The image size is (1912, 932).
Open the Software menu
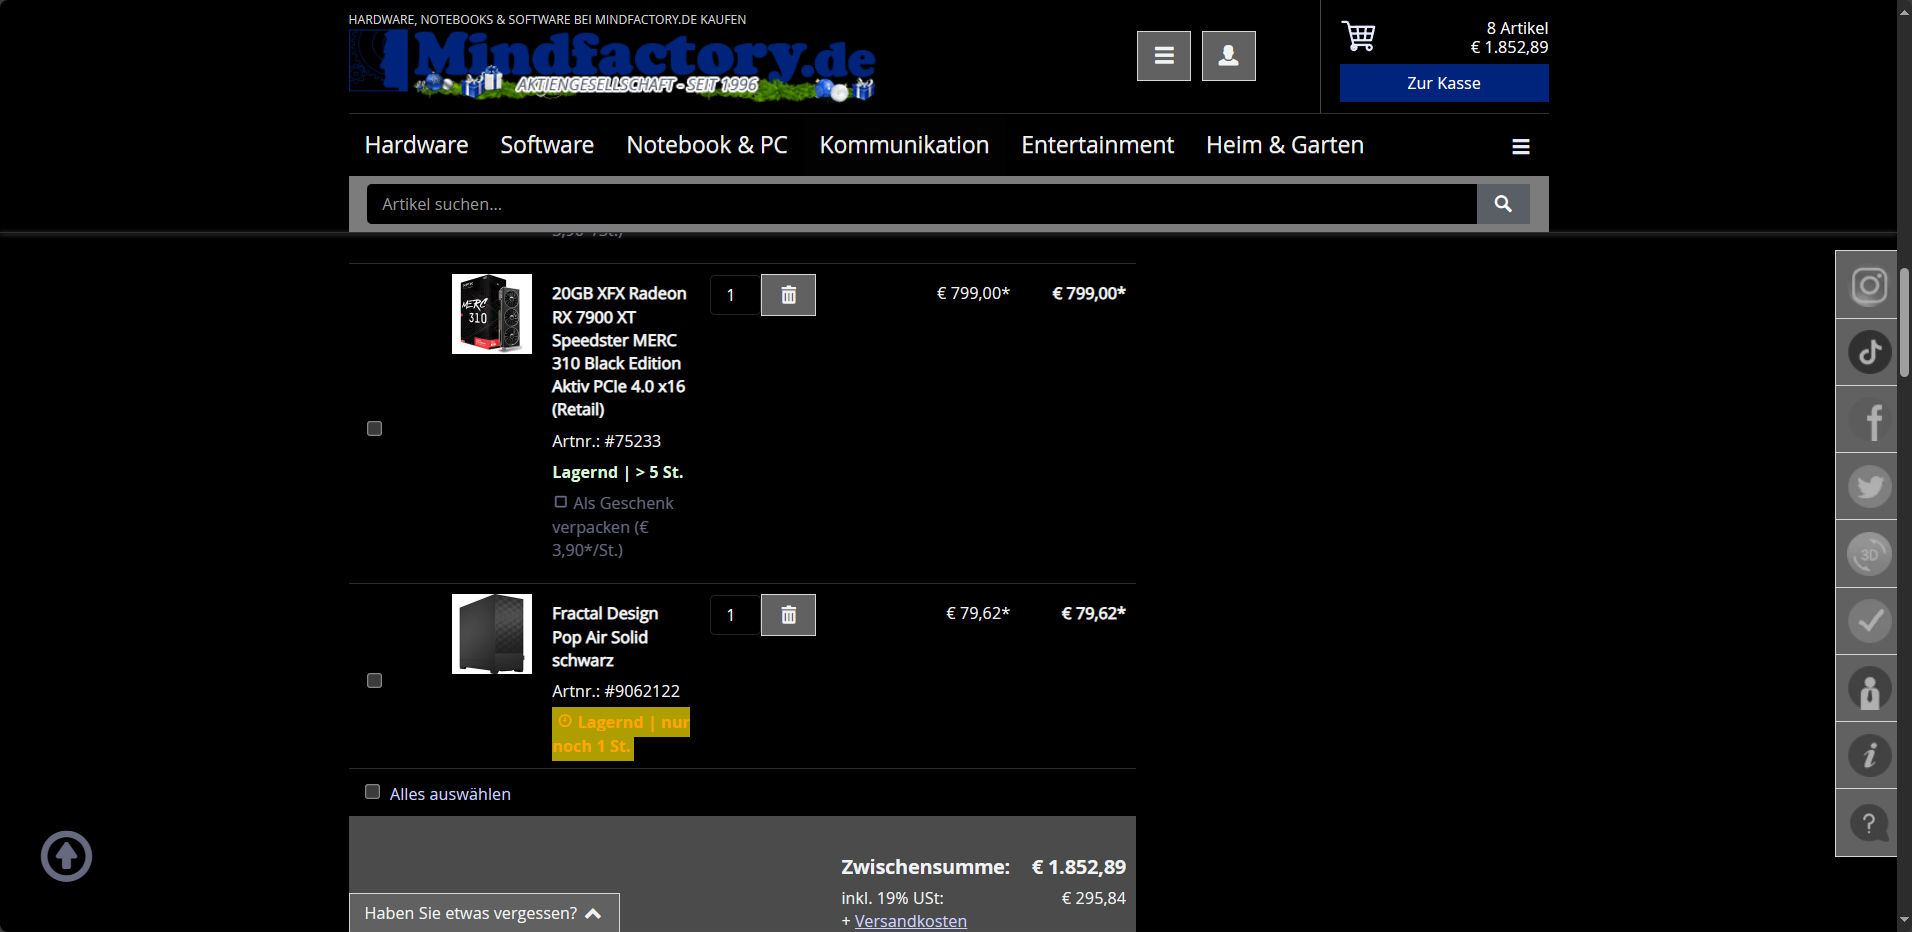coord(547,145)
